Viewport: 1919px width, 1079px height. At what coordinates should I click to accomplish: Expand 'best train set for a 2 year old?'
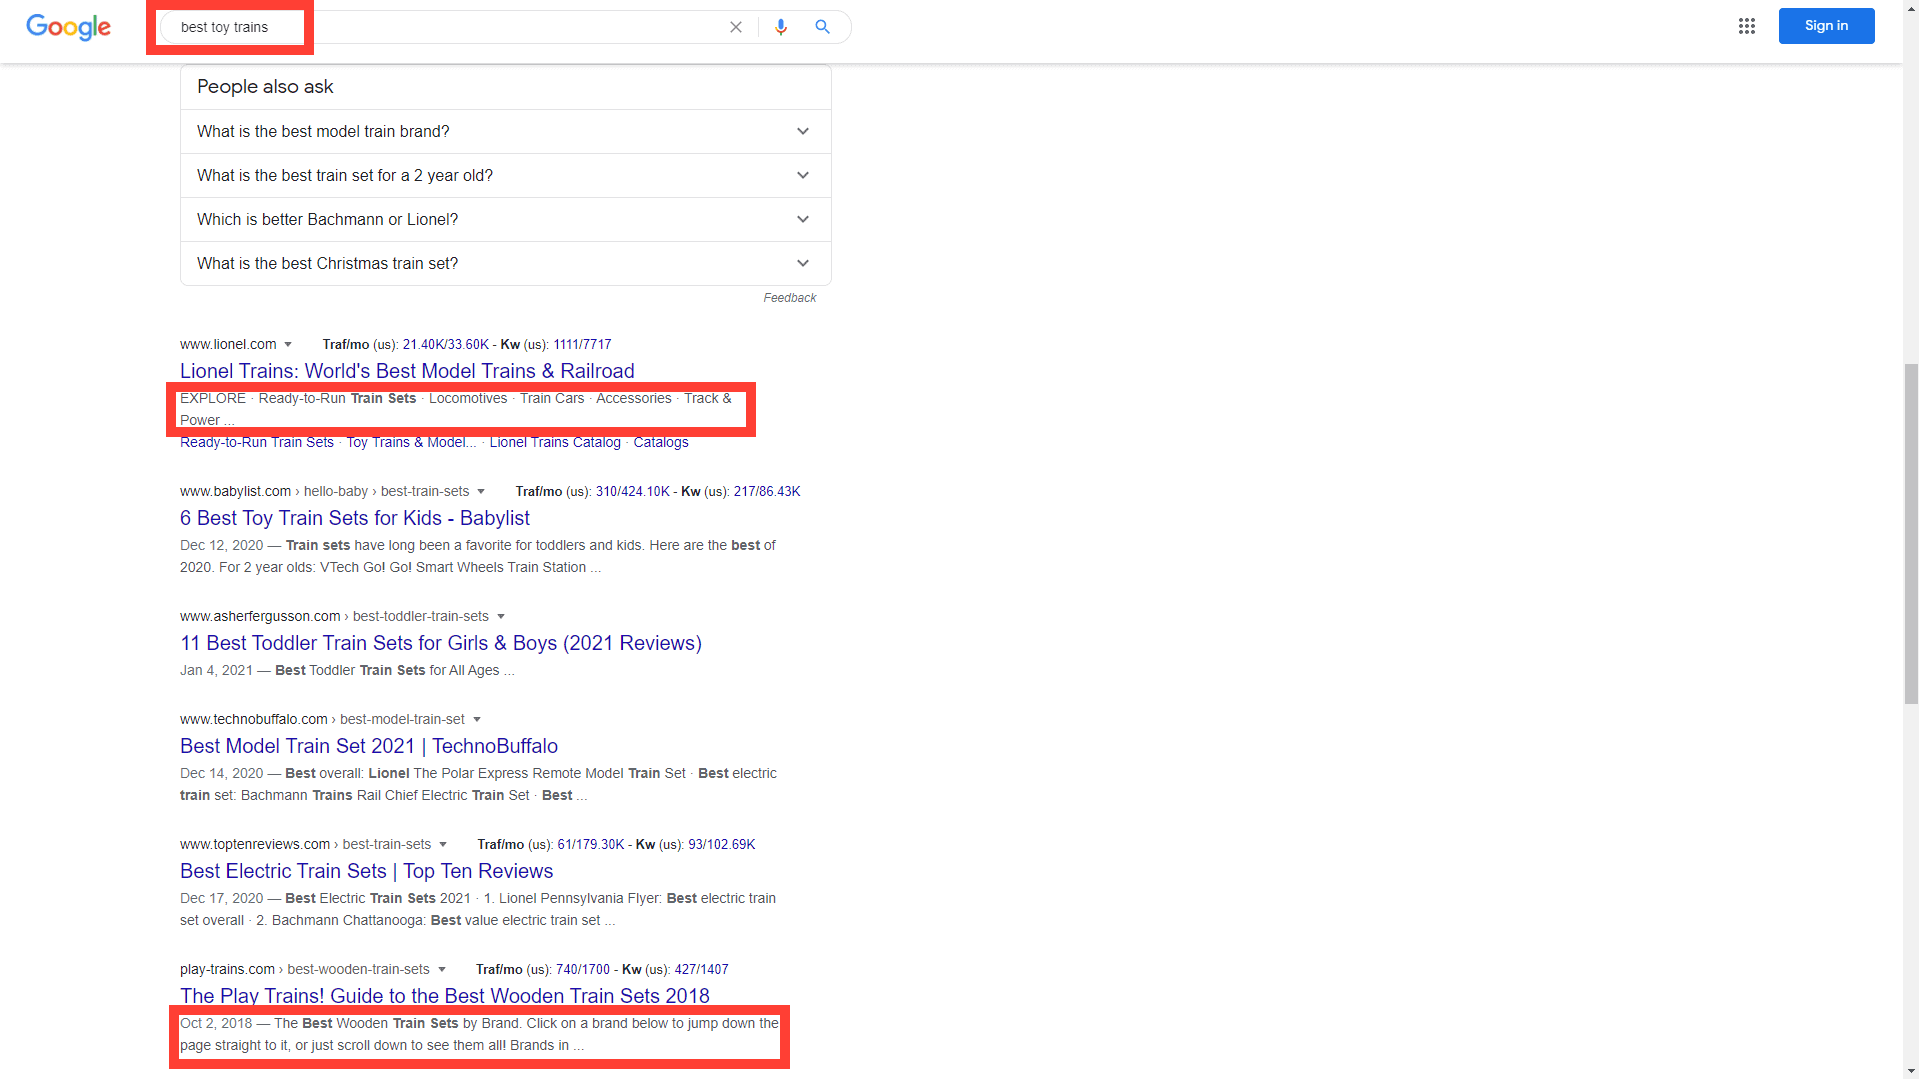(505, 175)
